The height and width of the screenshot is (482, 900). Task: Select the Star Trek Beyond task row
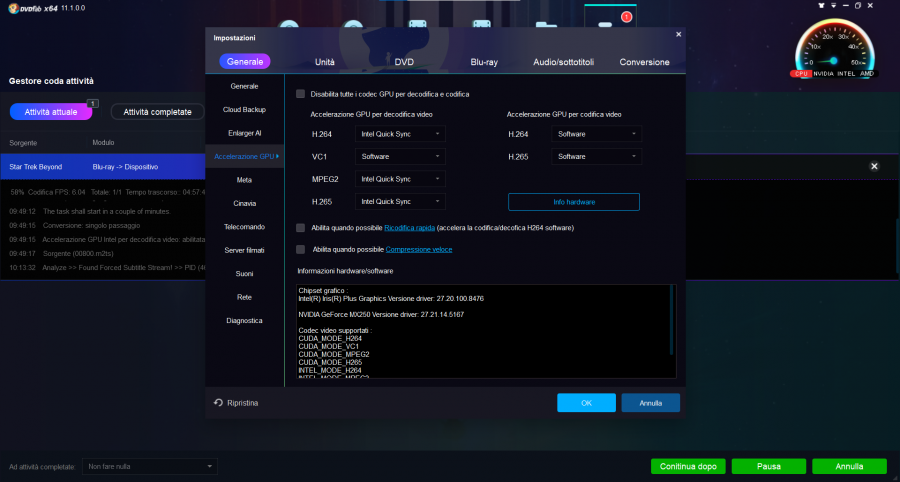click(103, 166)
